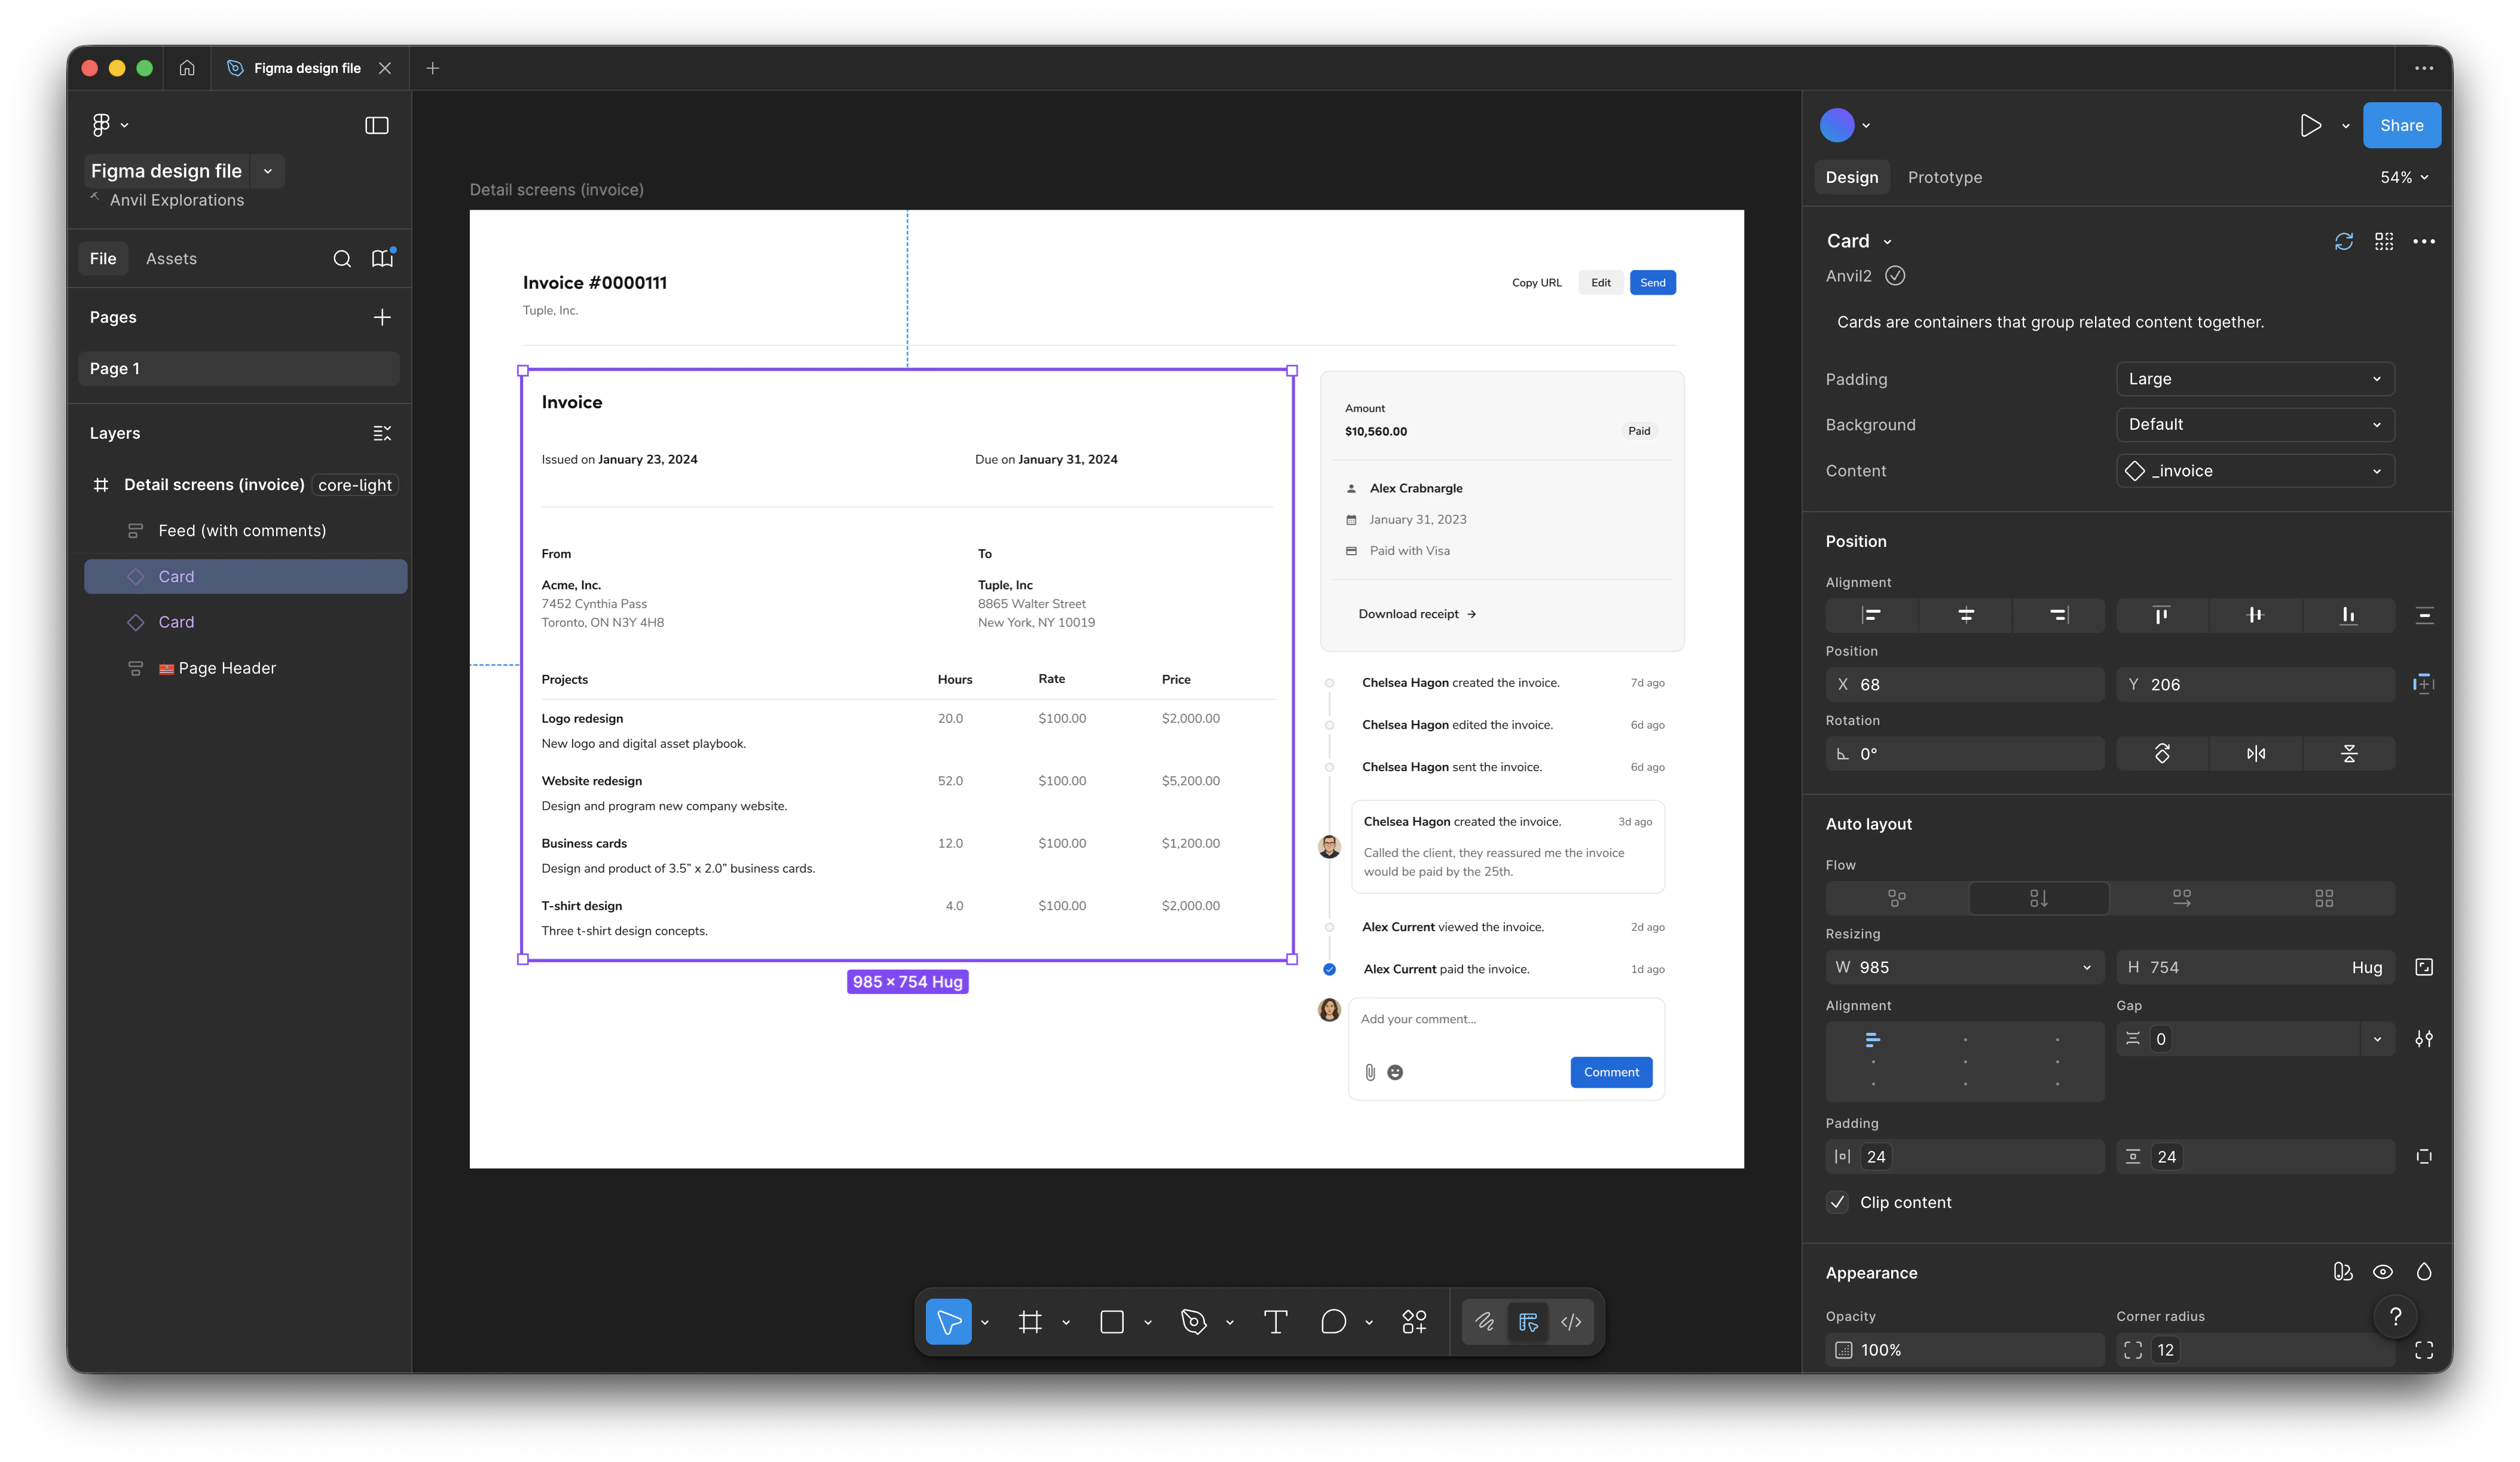Switch to File tab
Viewport: 2520px width, 1462px height.
(103, 258)
